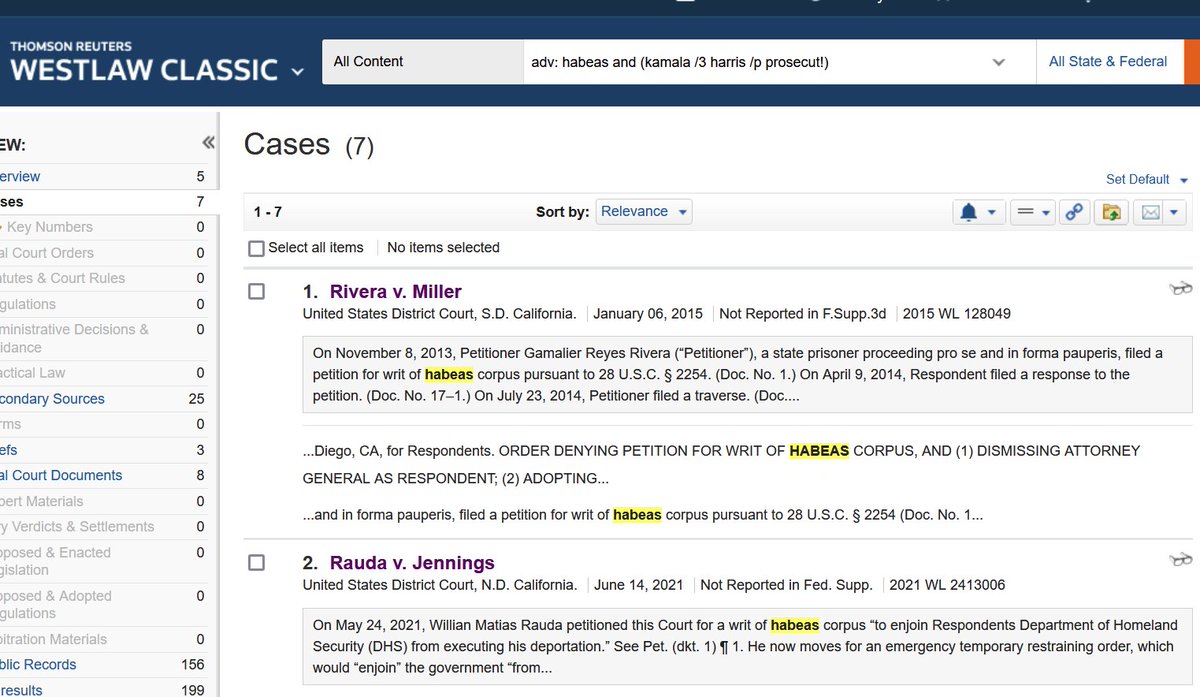Check the box for Rauda v. Jennings

click(256, 563)
